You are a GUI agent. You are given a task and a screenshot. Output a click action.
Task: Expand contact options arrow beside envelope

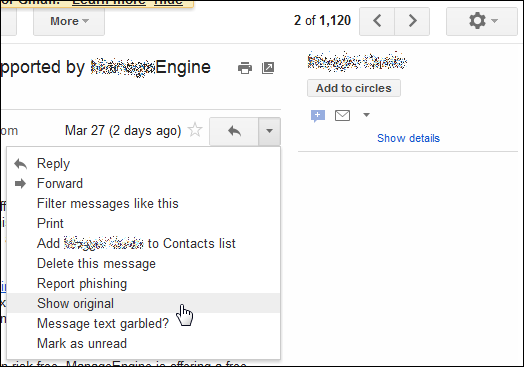tap(367, 115)
